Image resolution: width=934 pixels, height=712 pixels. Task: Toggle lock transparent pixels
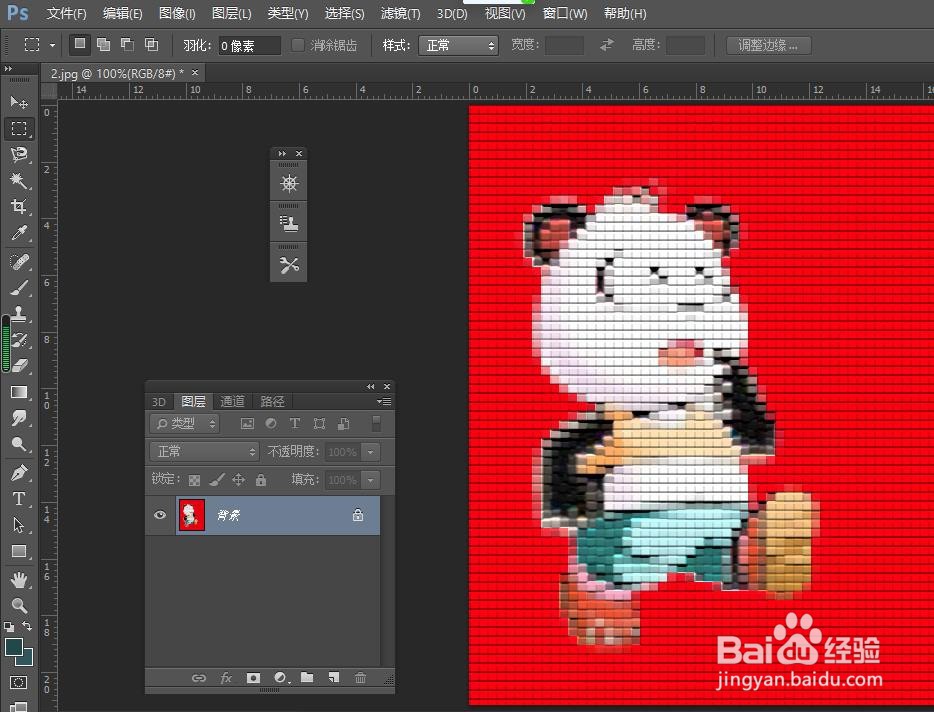pos(194,480)
